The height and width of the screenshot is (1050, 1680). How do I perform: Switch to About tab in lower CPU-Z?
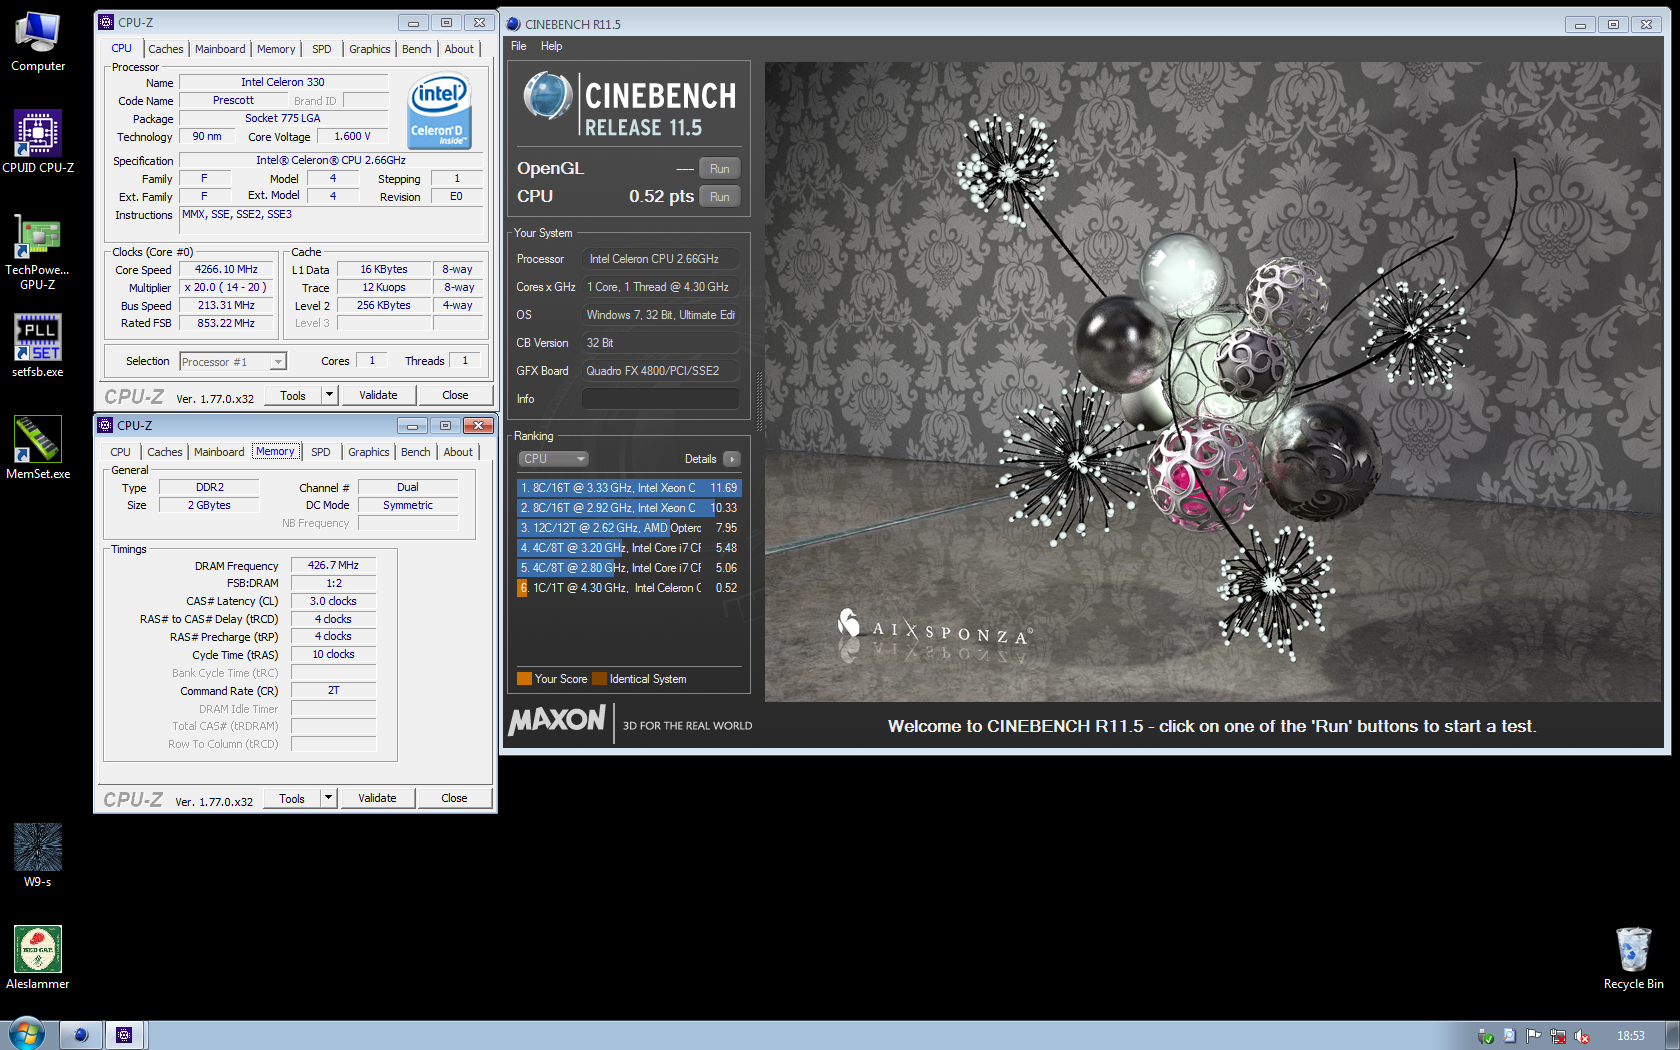coord(458,452)
